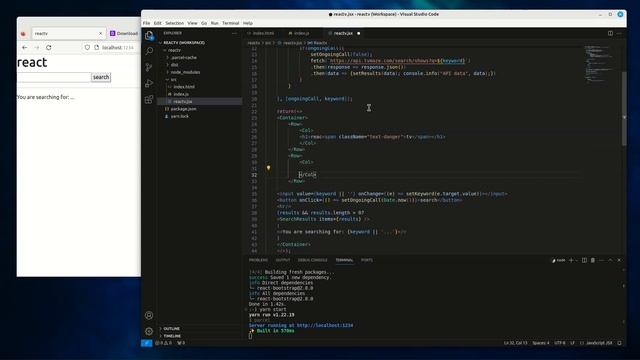Open the Terminal menu
The image size is (640, 360).
point(231,23)
